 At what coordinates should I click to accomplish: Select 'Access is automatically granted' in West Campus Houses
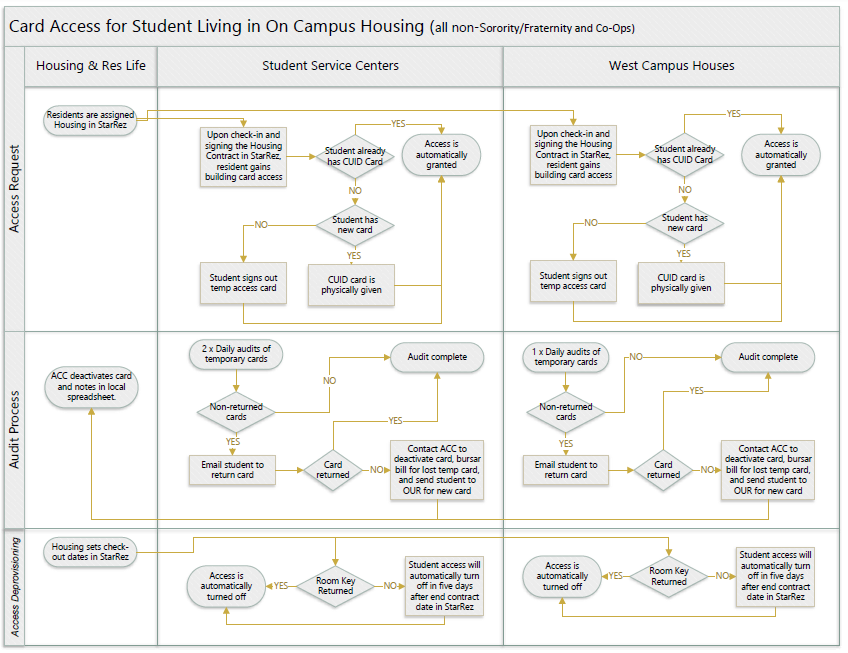pos(780,155)
